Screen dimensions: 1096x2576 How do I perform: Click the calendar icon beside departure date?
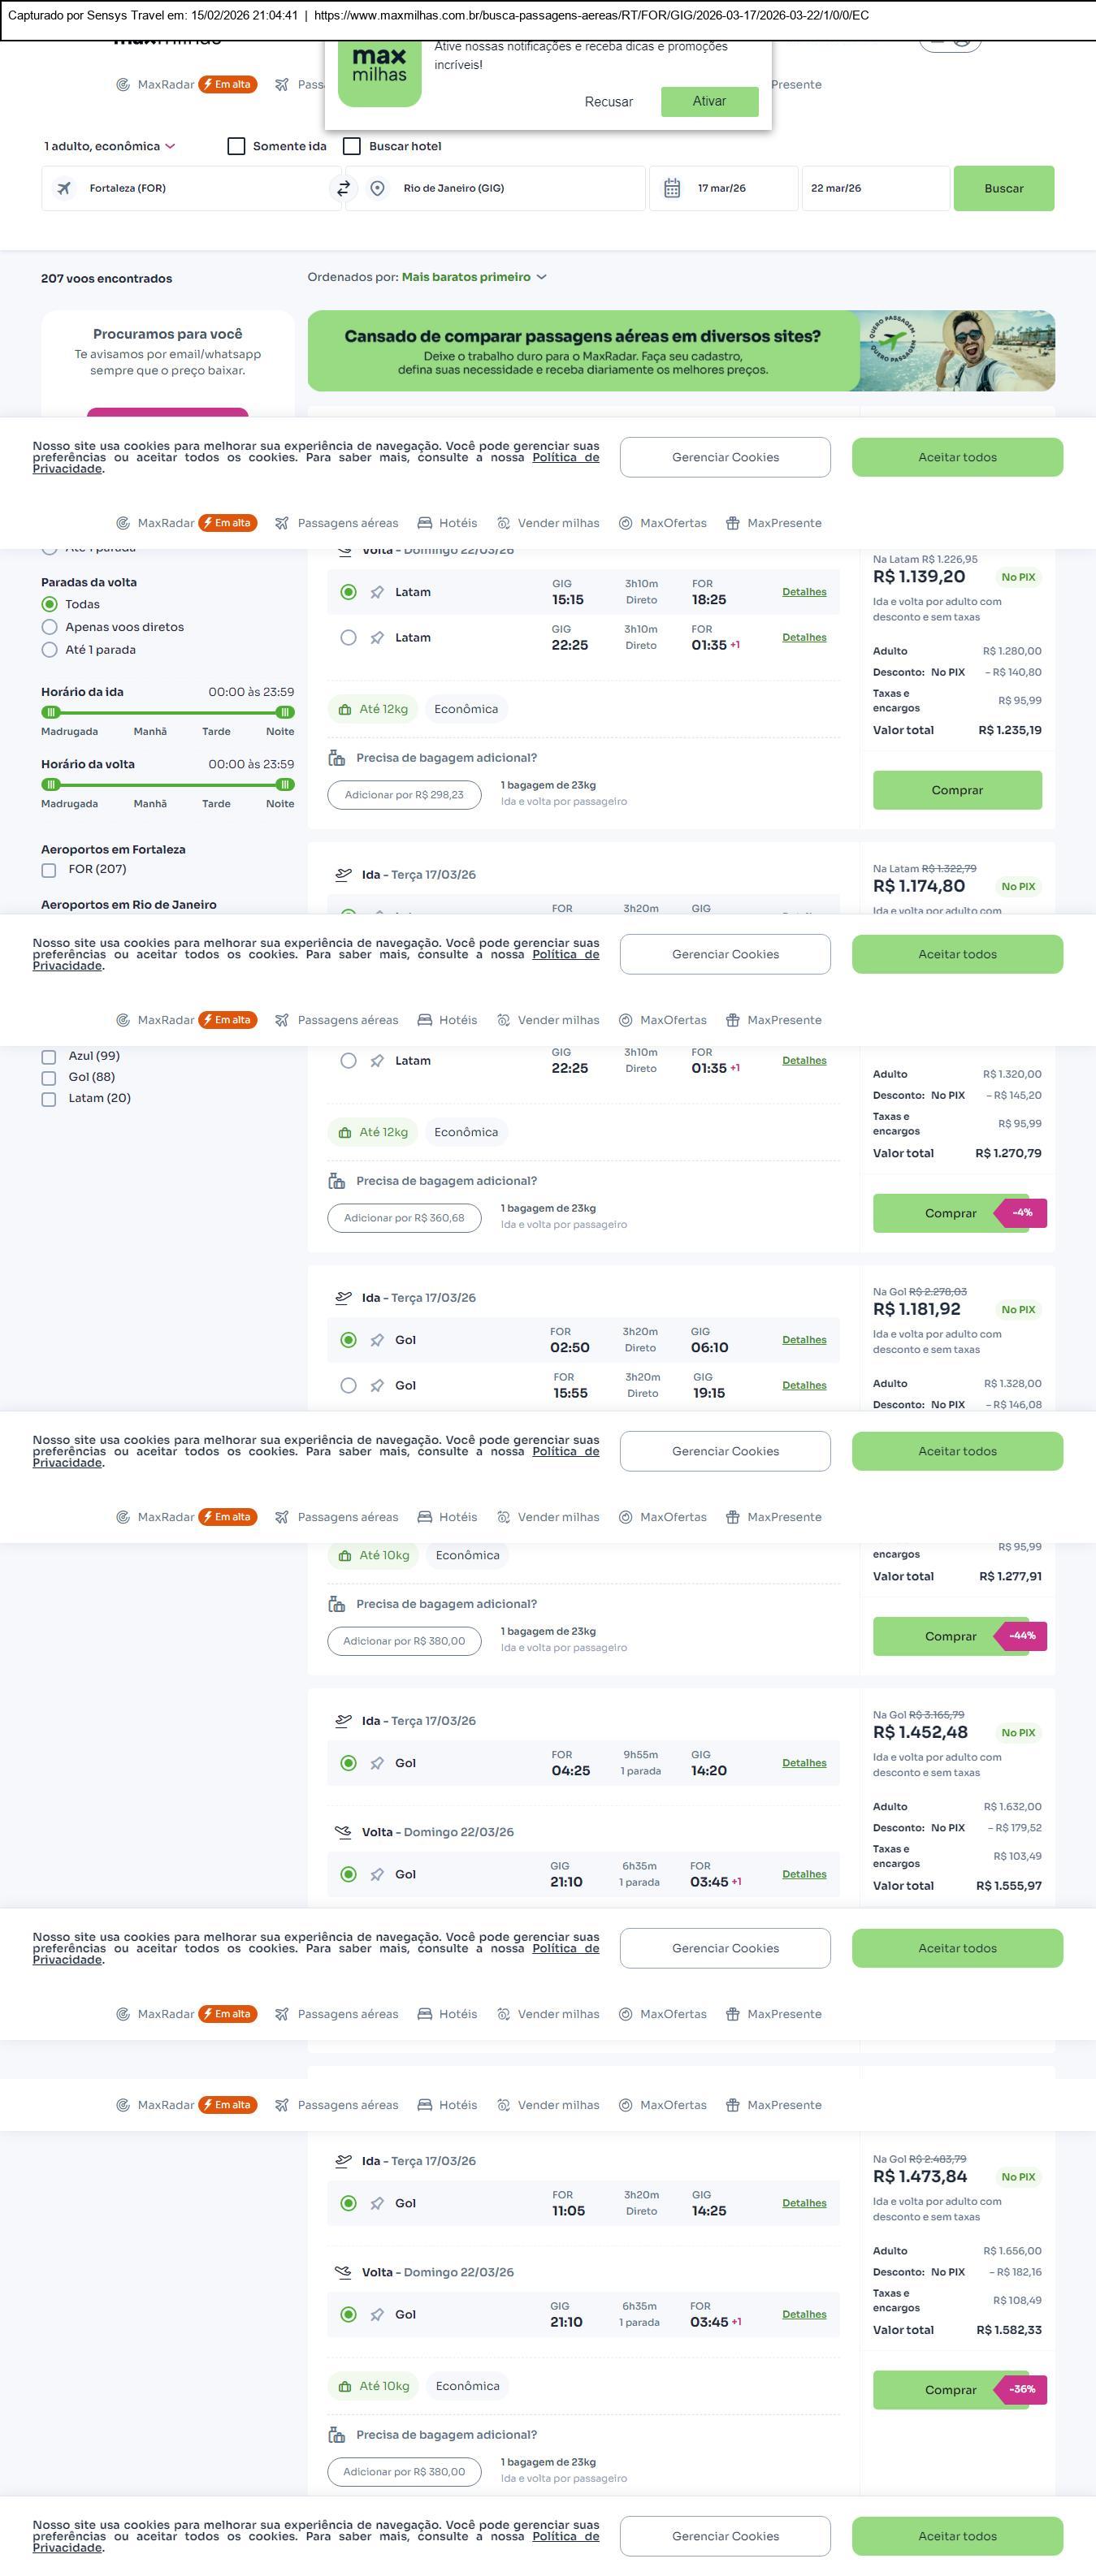pos(672,188)
